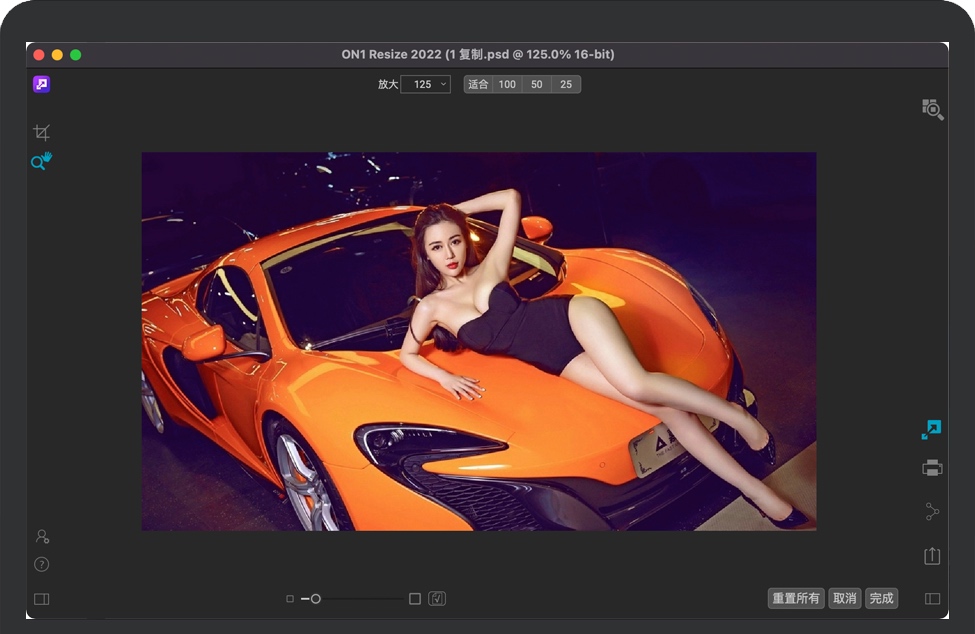Click the small thumbnail size icon
Viewport: 975px width, 634px height.
point(290,599)
